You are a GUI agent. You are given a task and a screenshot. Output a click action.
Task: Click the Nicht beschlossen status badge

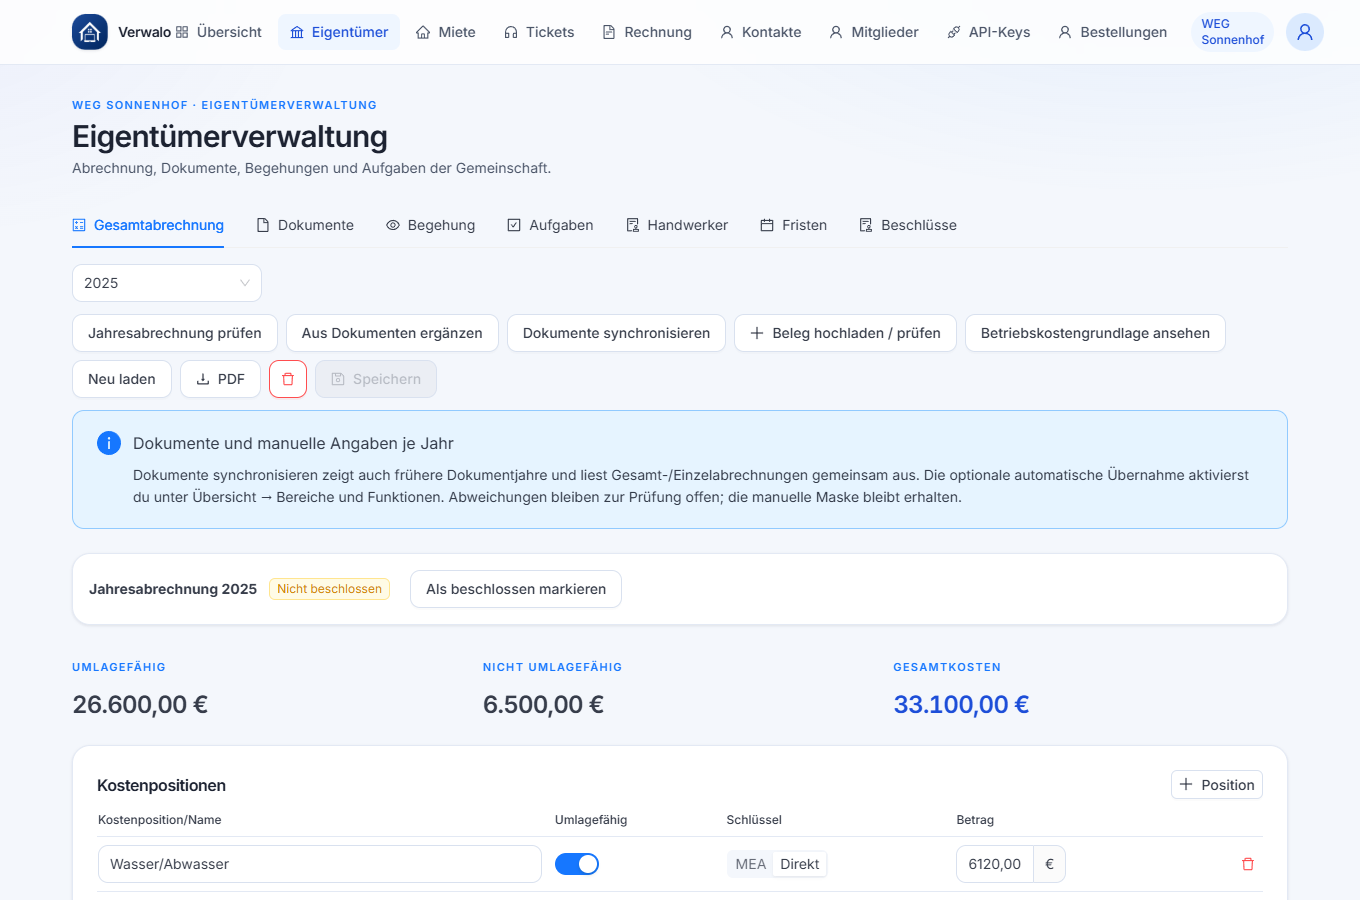[329, 589]
